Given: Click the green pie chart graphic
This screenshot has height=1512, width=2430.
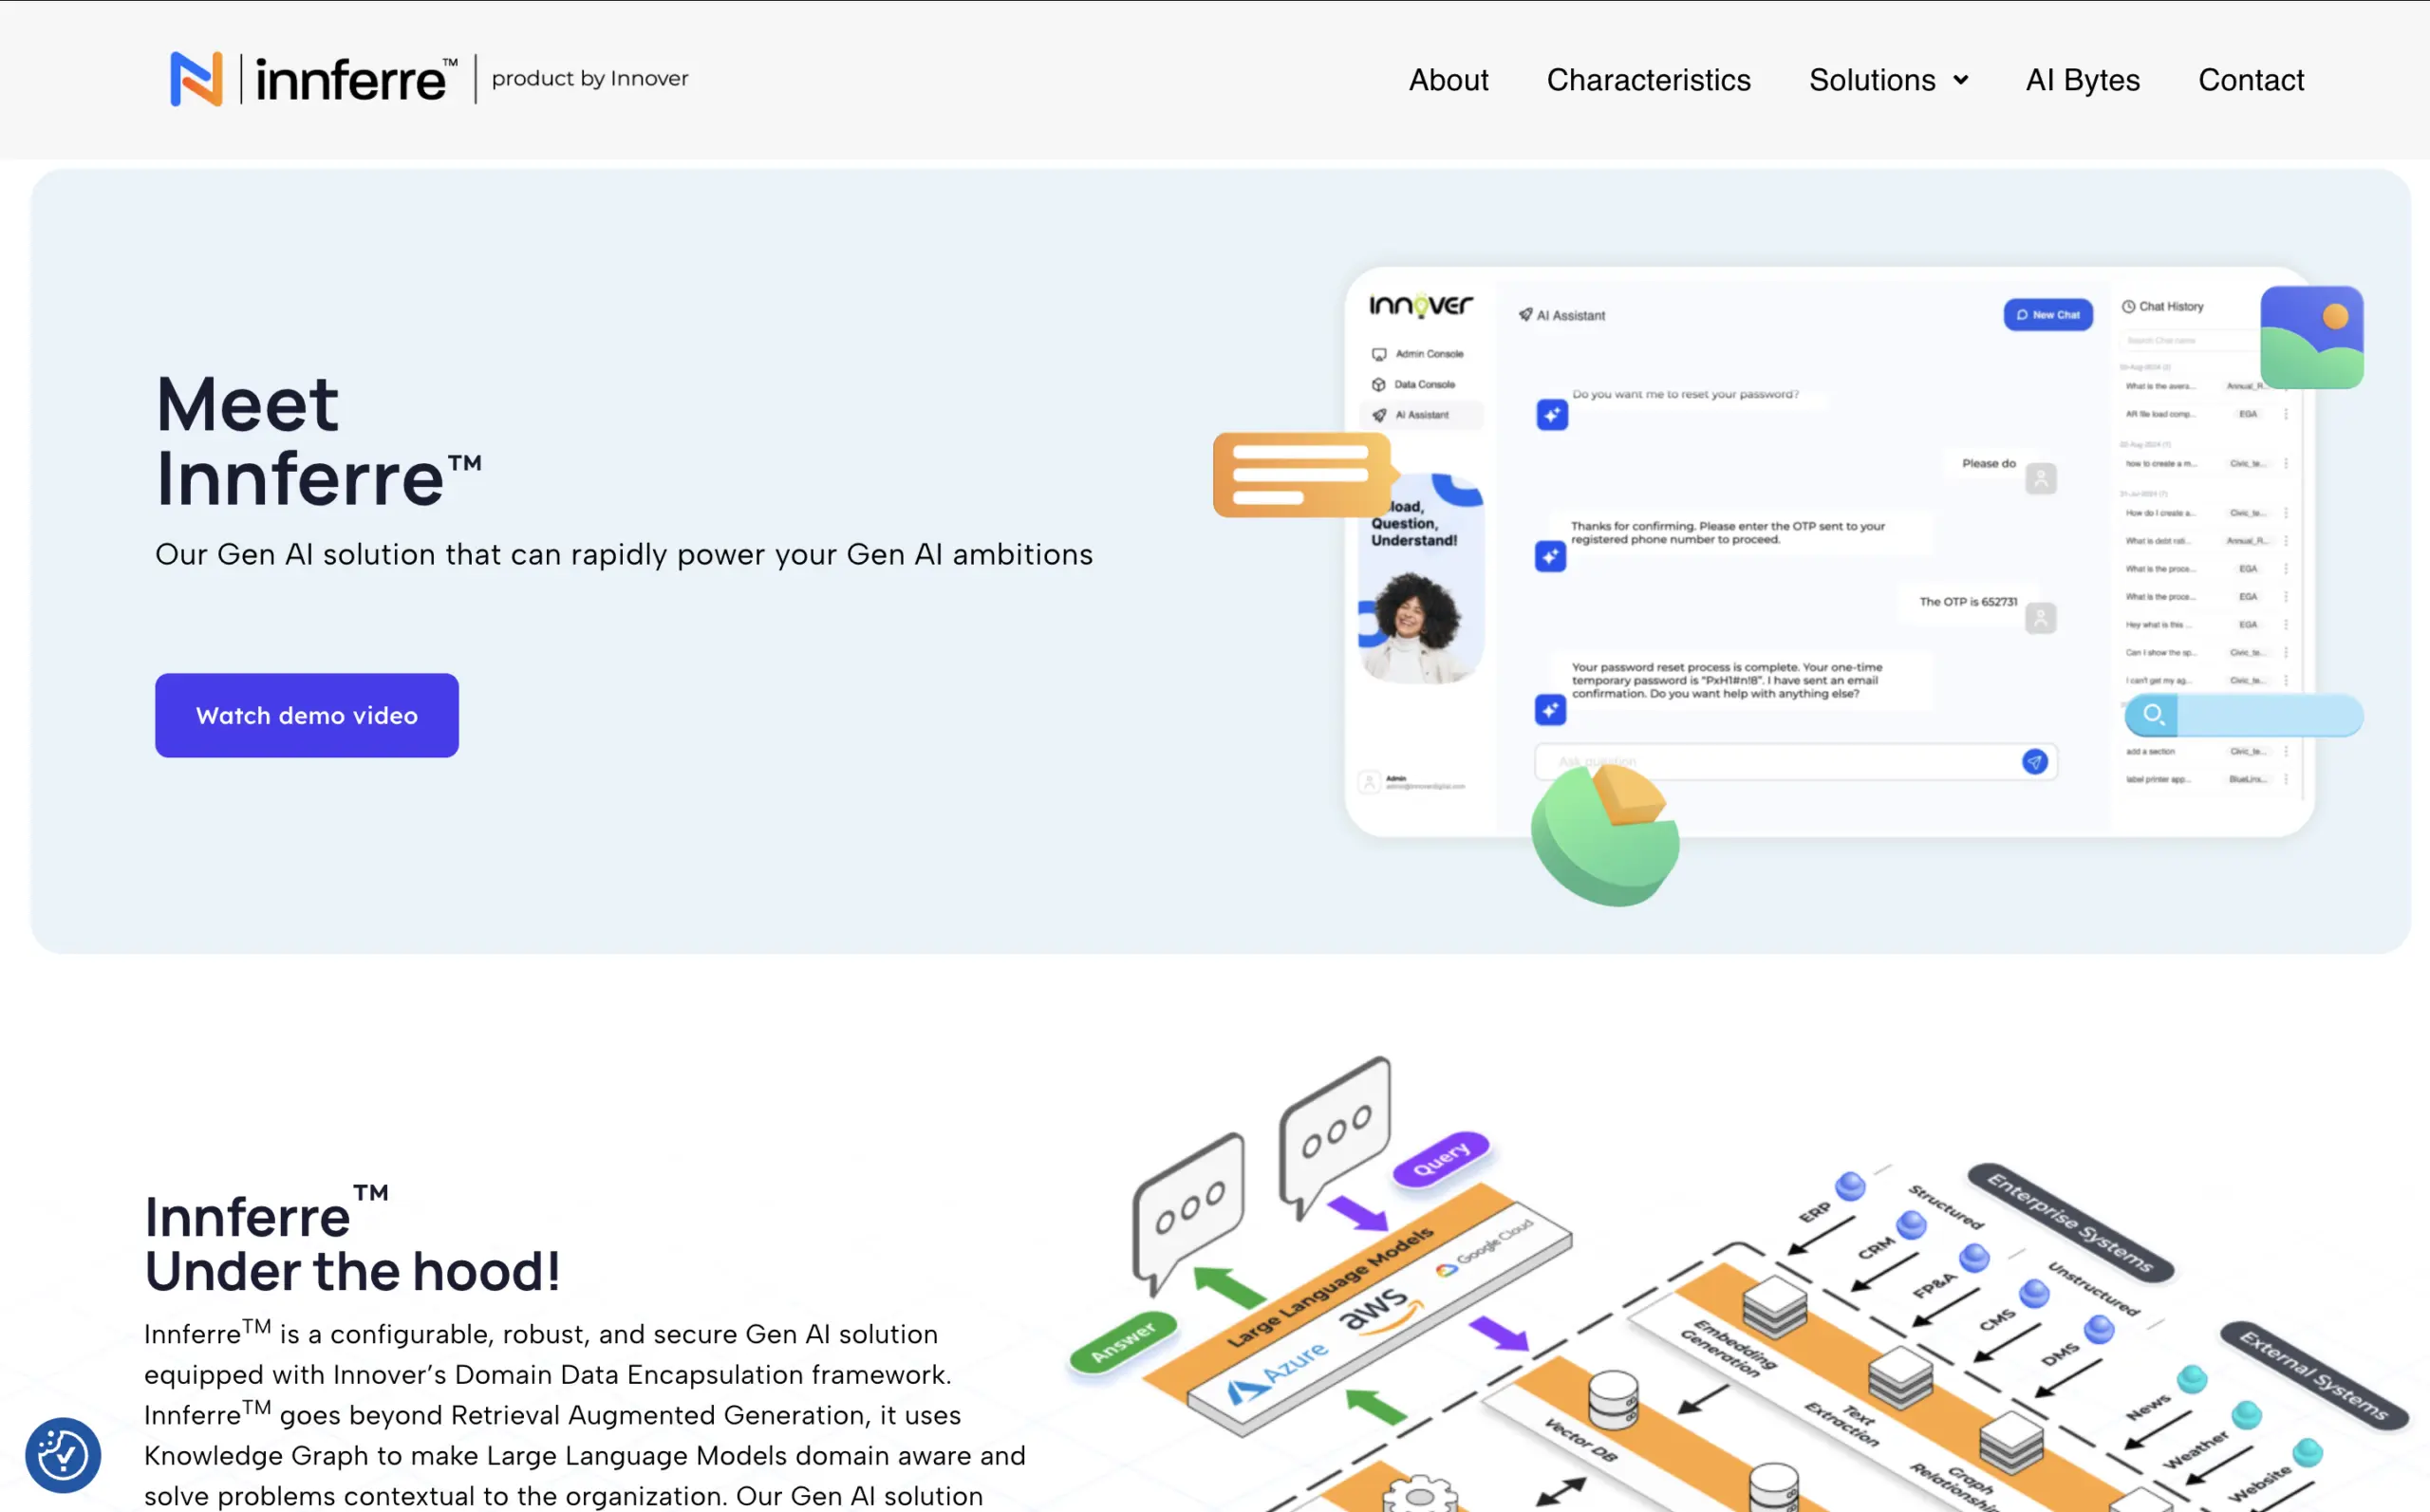Looking at the screenshot, I should (1605, 836).
